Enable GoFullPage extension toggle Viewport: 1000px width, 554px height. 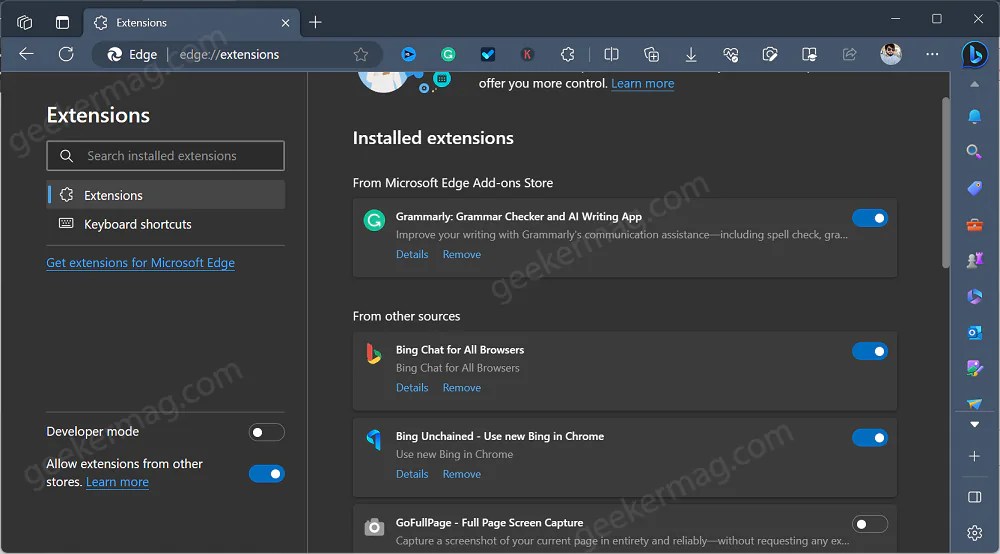(870, 524)
